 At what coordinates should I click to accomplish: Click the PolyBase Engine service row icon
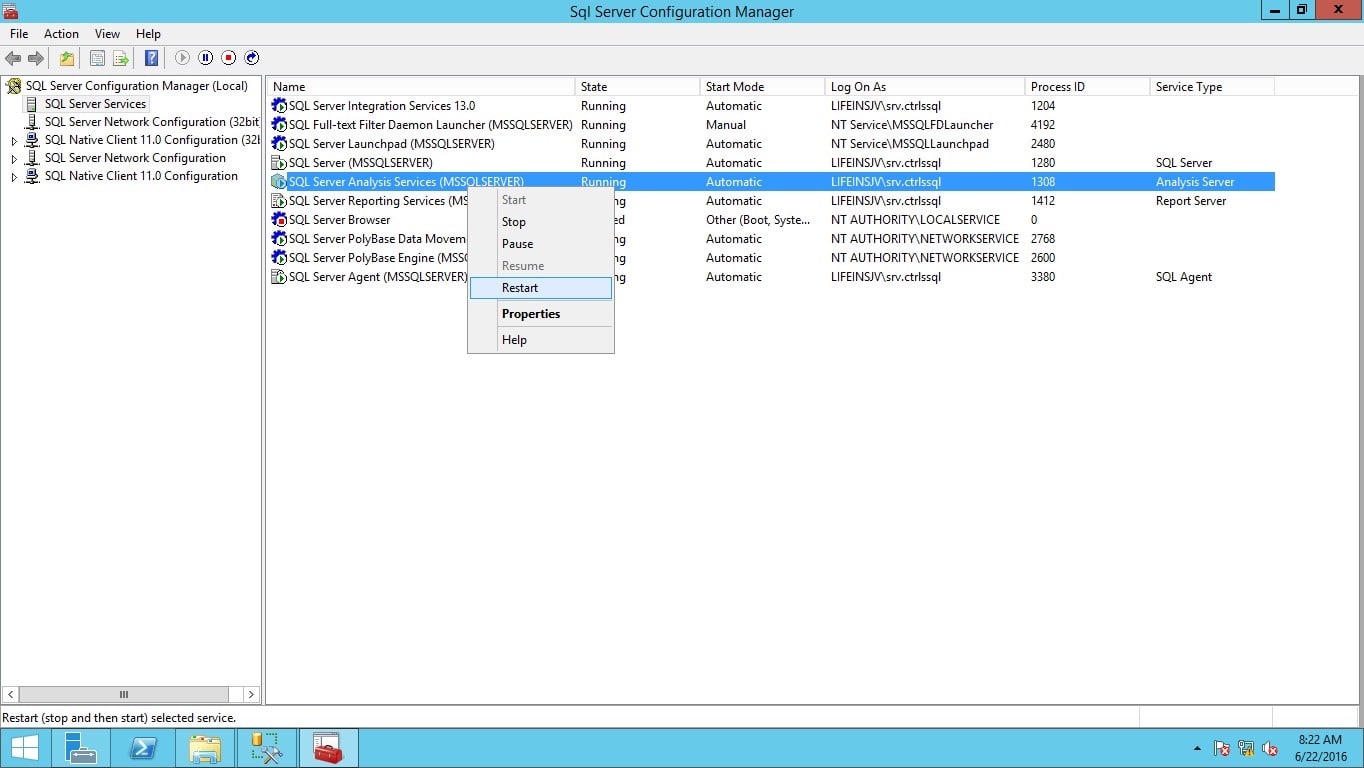pos(279,258)
